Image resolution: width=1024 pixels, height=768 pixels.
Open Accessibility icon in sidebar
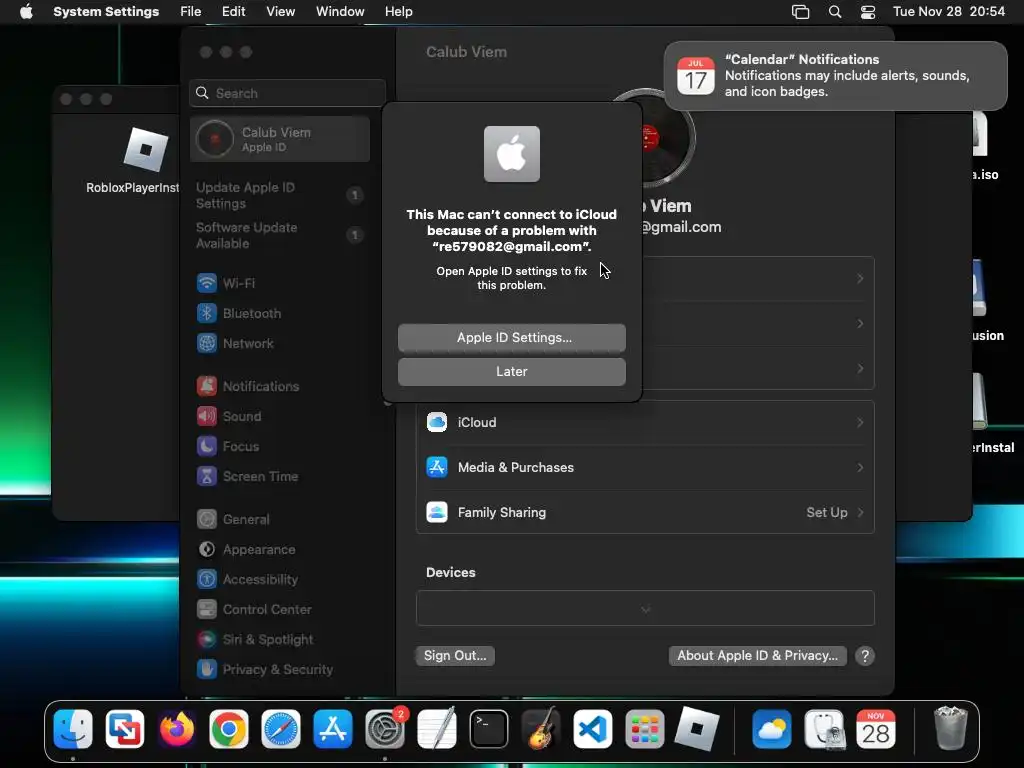click(206, 579)
